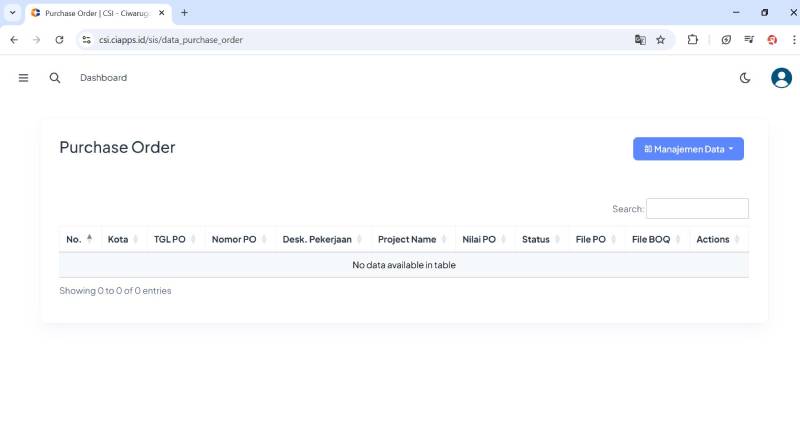This screenshot has width=800, height=432.
Task: Open the browser extensions puzzle icon
Action: point(692,40)
